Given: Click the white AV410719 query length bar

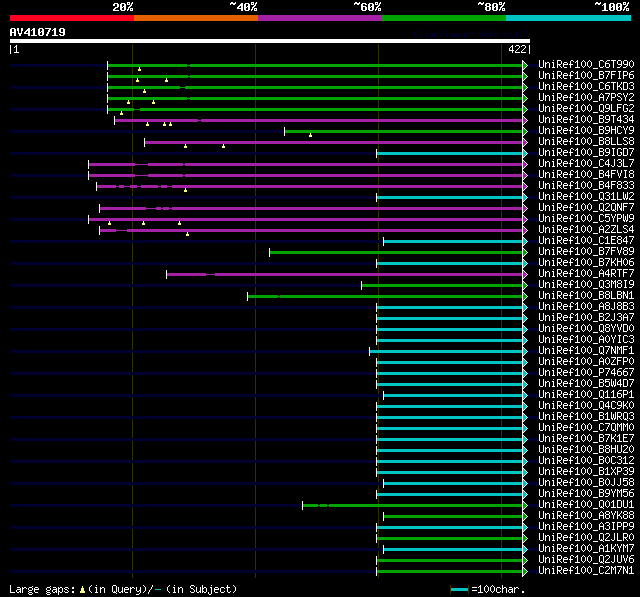Looking at the screenshot, I should click(270, 41).
